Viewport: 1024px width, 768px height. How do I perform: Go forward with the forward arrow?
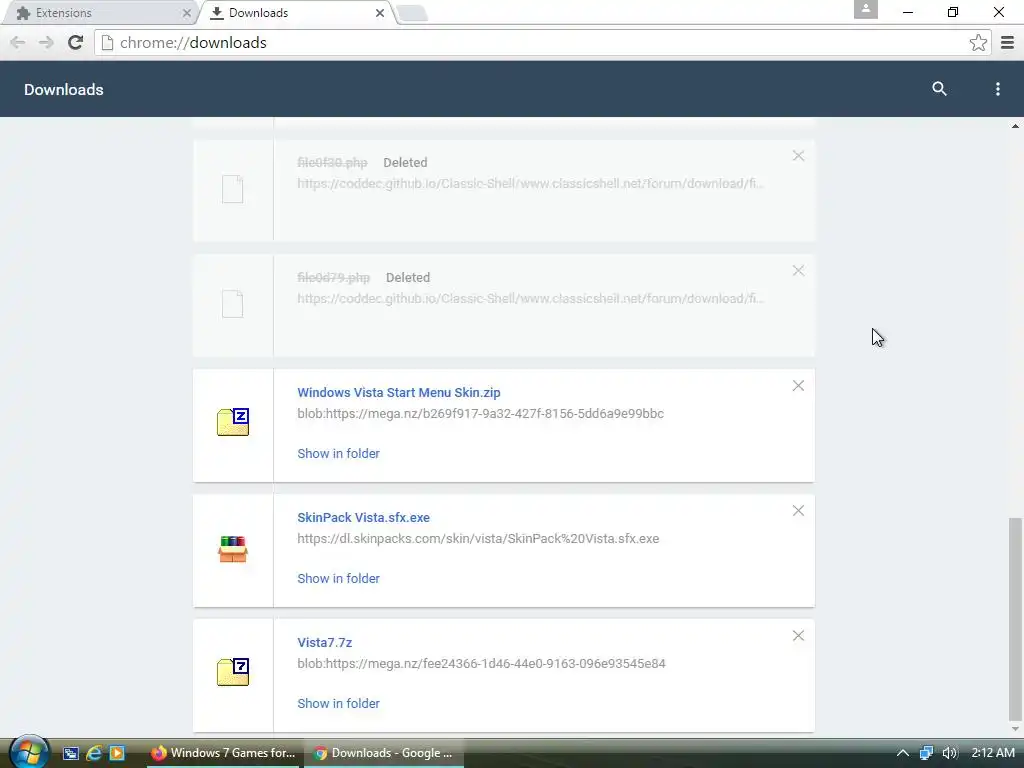click(46, 42)
